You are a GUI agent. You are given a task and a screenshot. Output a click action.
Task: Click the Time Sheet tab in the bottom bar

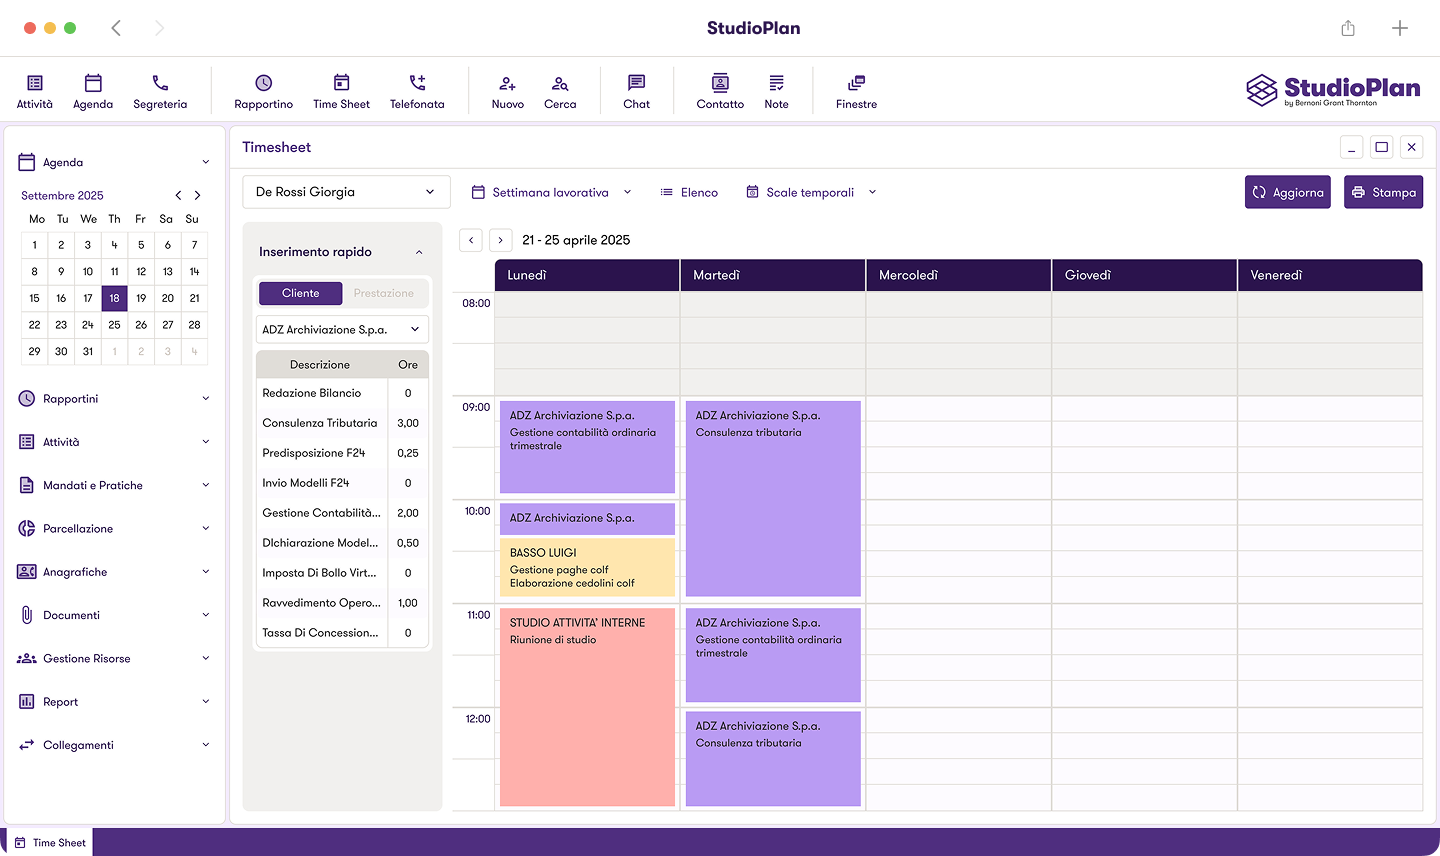[49, 842]
